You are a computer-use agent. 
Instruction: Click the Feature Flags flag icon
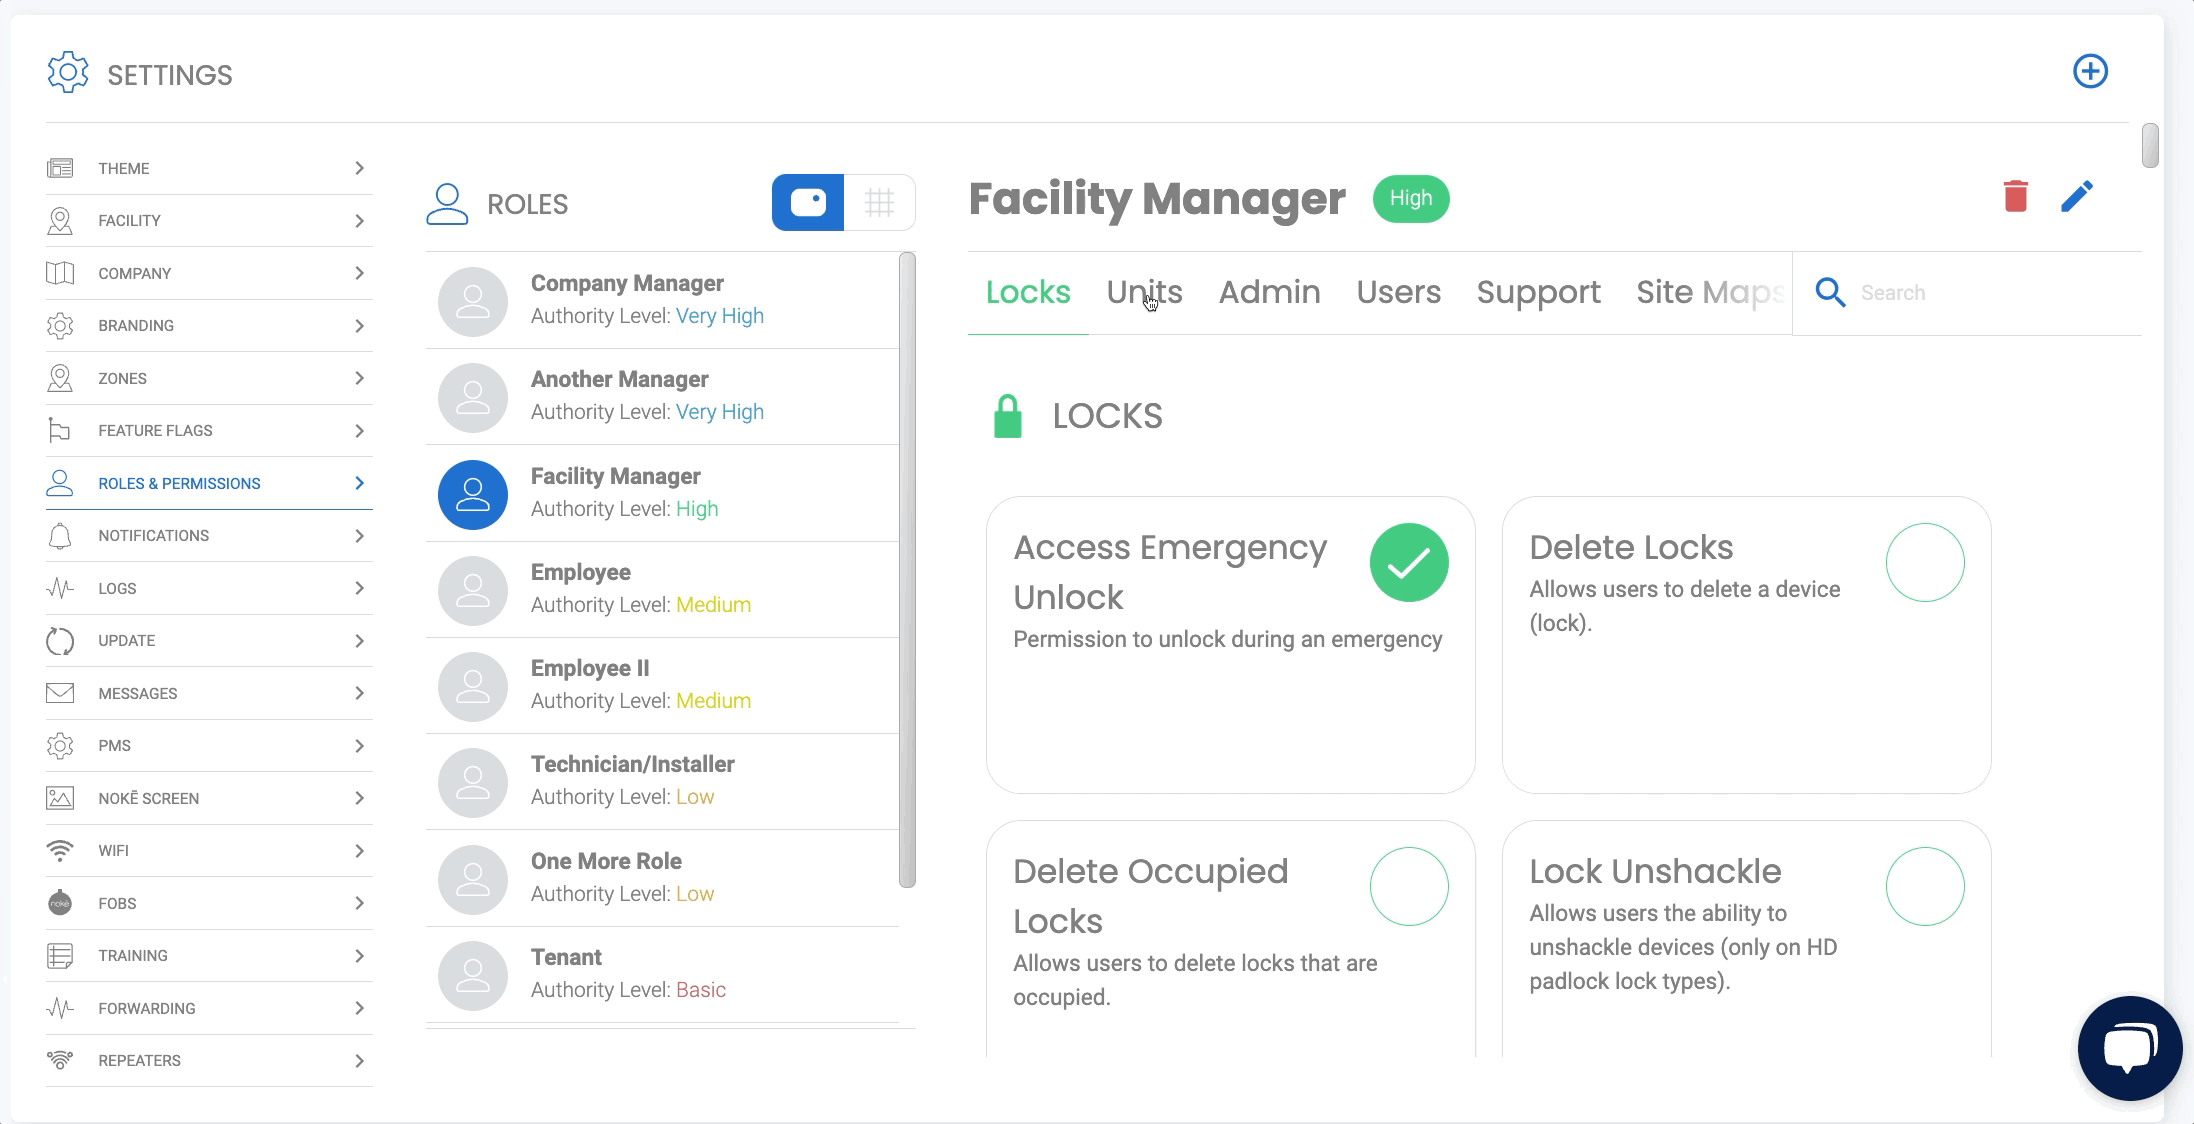pyautogui.click(x=60, y=431)
